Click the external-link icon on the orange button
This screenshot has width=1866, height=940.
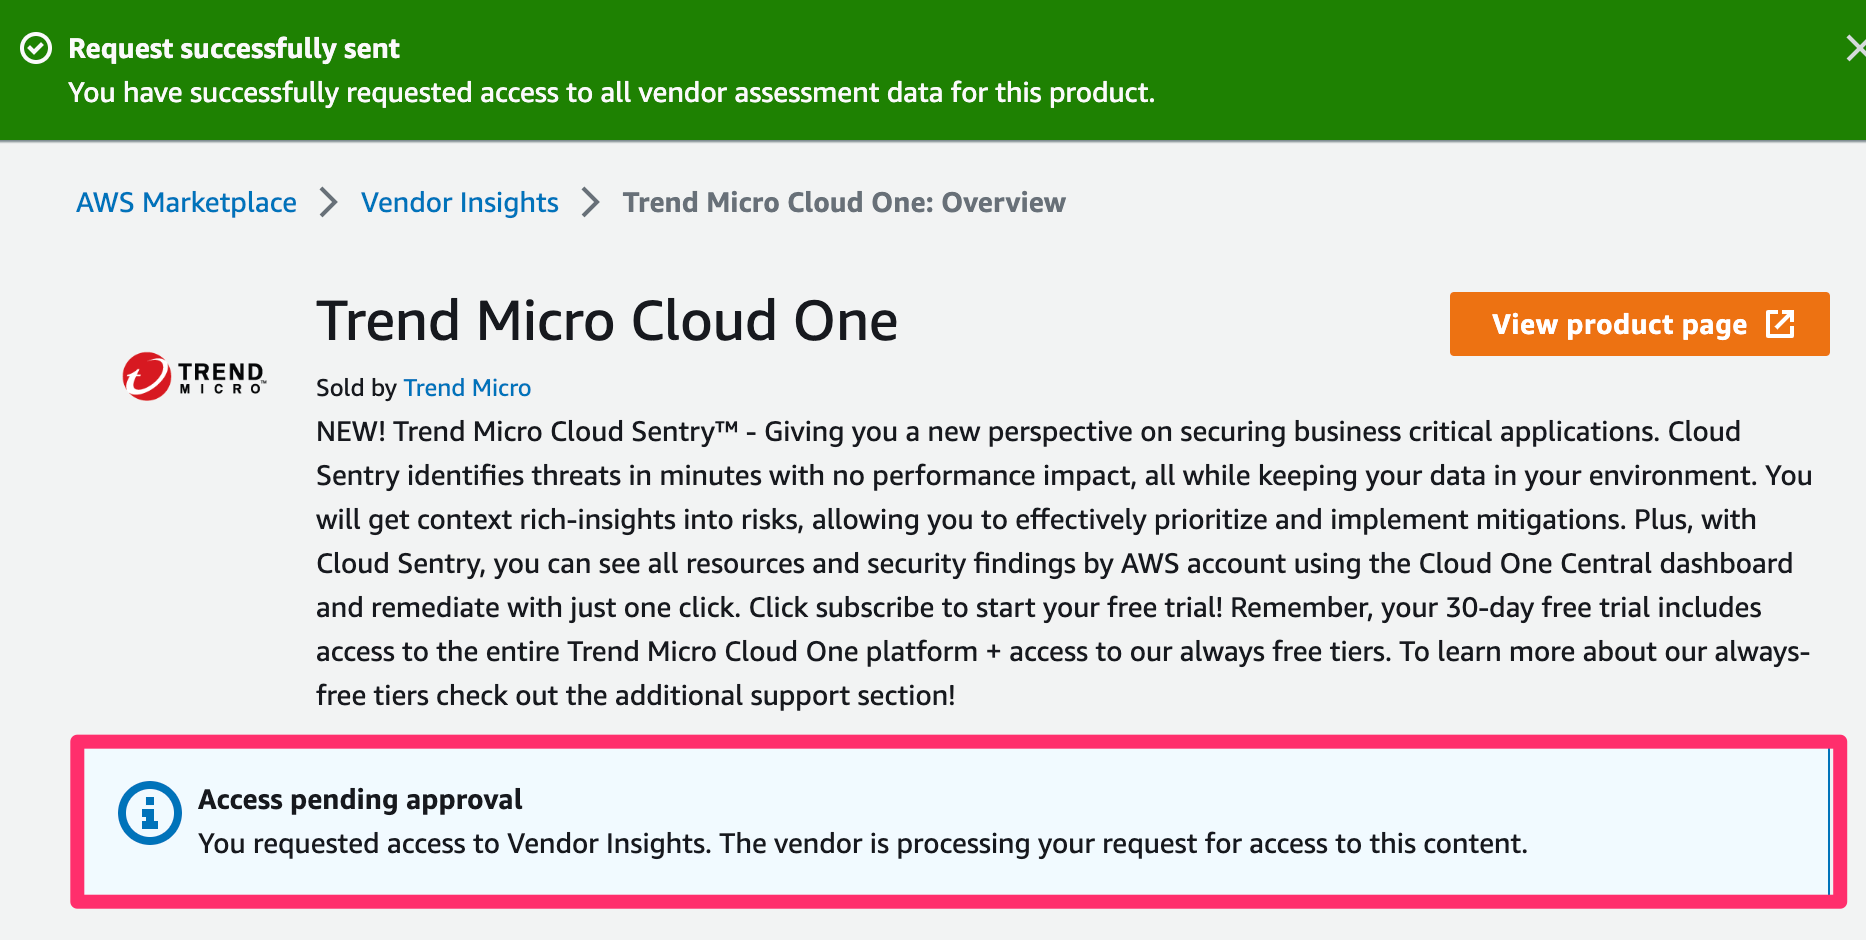click(x=1780, y=324)
